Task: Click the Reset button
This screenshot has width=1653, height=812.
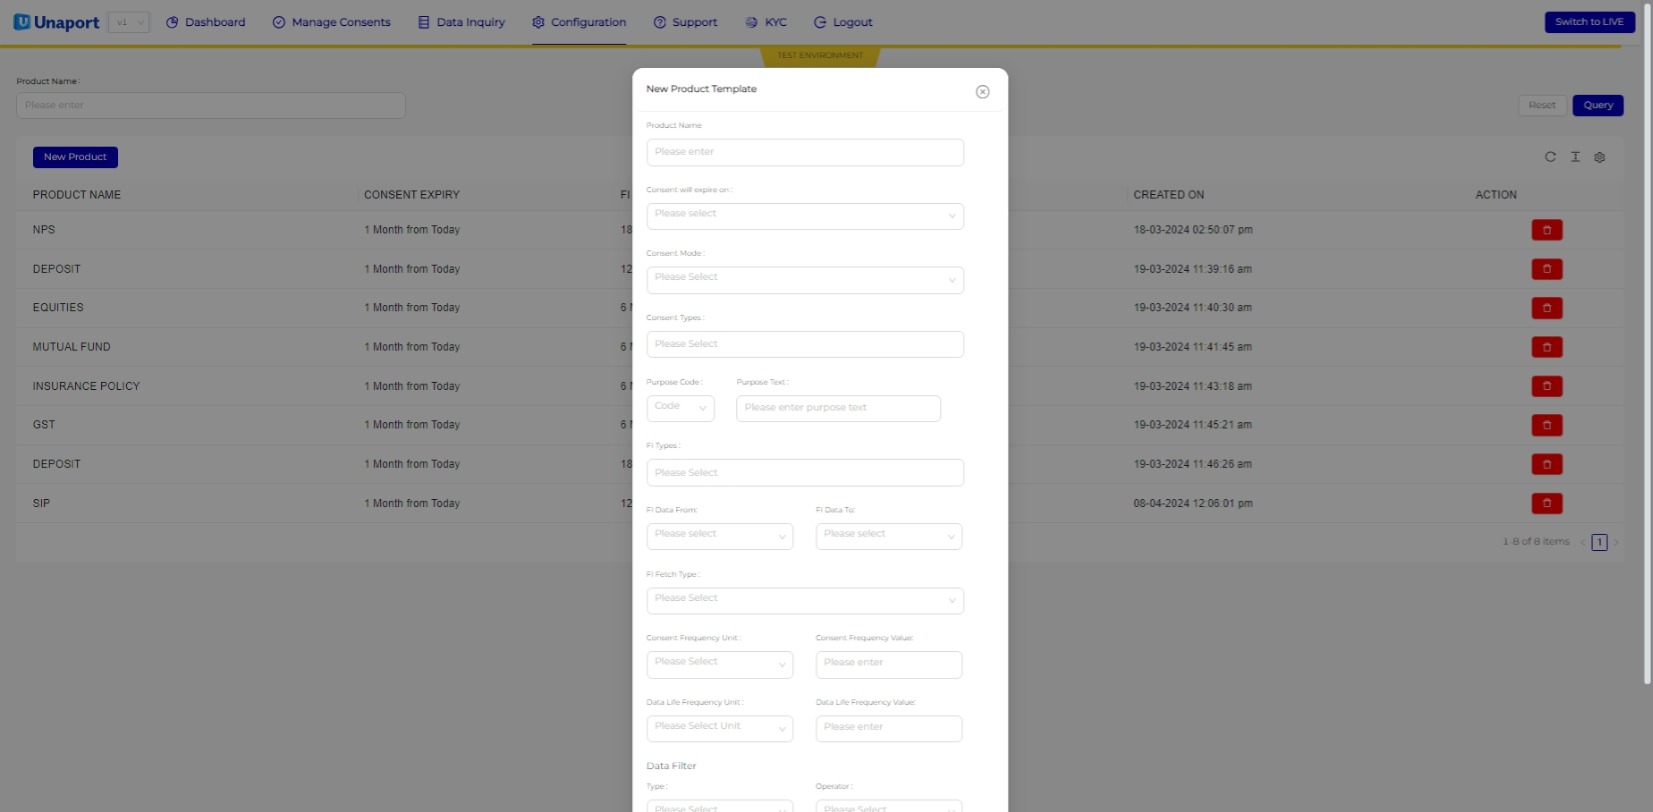Action: tap(1541, 105)
